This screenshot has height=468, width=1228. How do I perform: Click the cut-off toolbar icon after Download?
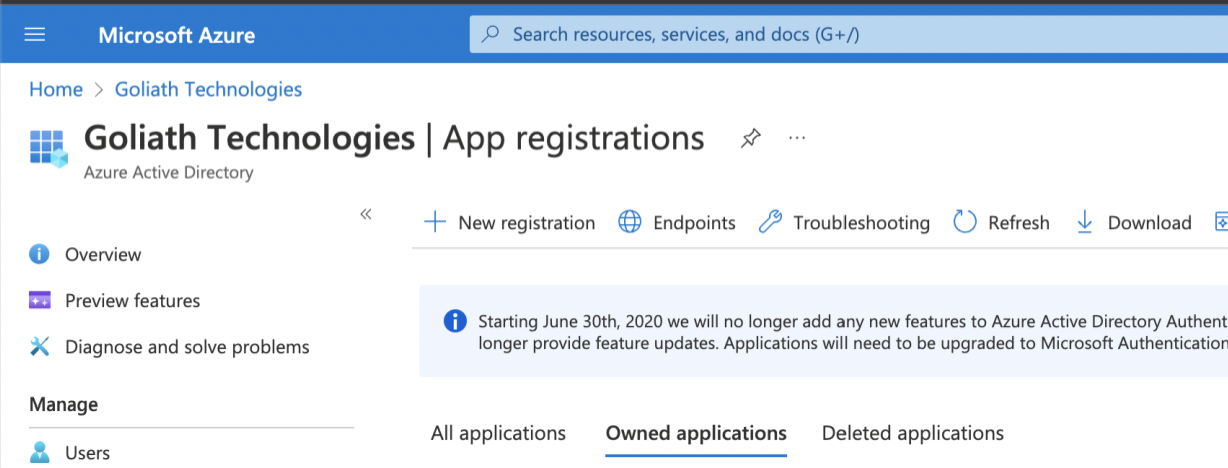1221,222
